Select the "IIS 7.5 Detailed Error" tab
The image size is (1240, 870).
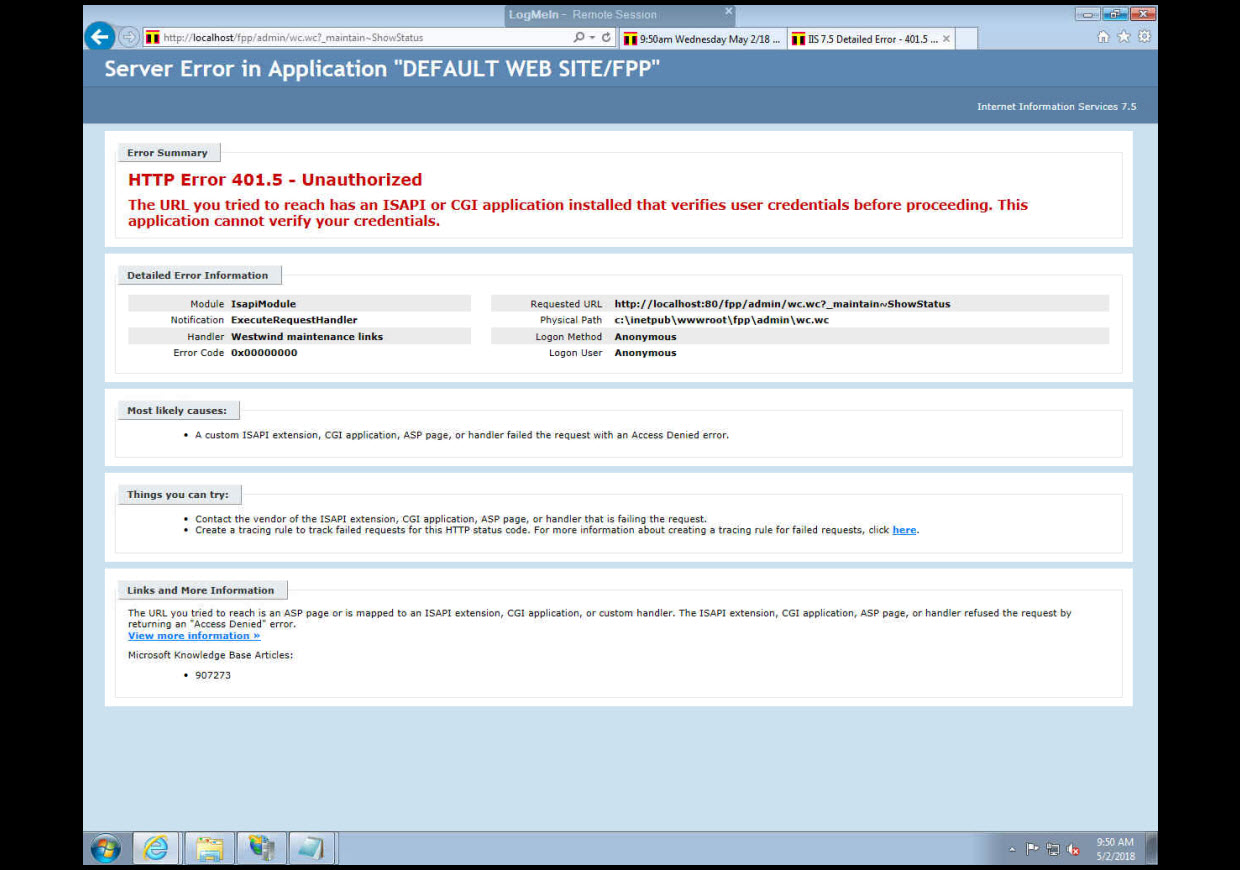(x=865, y=39)
